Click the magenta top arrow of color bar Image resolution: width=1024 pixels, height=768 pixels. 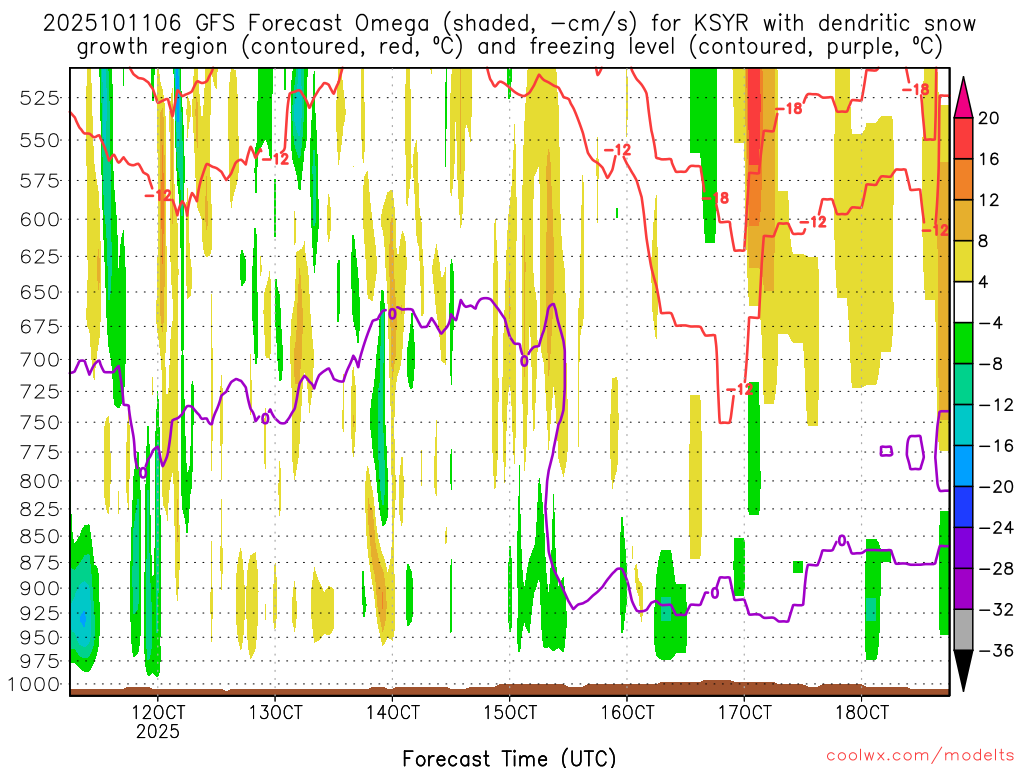pyautogui.click(x=963, y=98)
